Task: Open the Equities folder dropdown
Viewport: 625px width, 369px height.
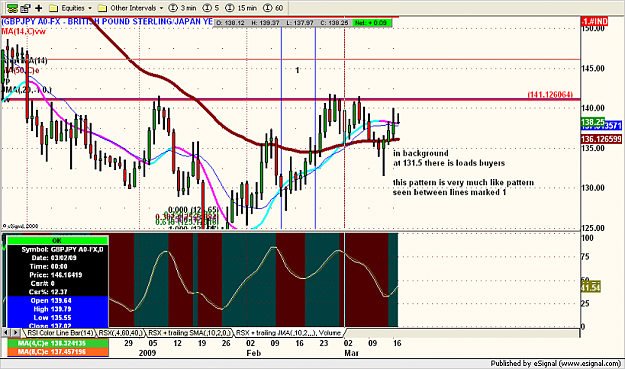Action: pyautogui.click(x=71, y=8)
